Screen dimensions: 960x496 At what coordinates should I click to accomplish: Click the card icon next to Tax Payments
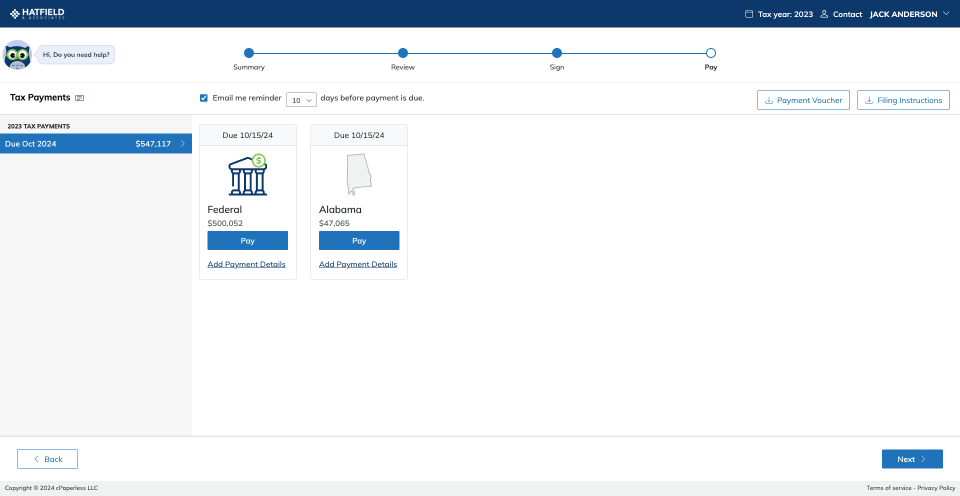point(80,98)
